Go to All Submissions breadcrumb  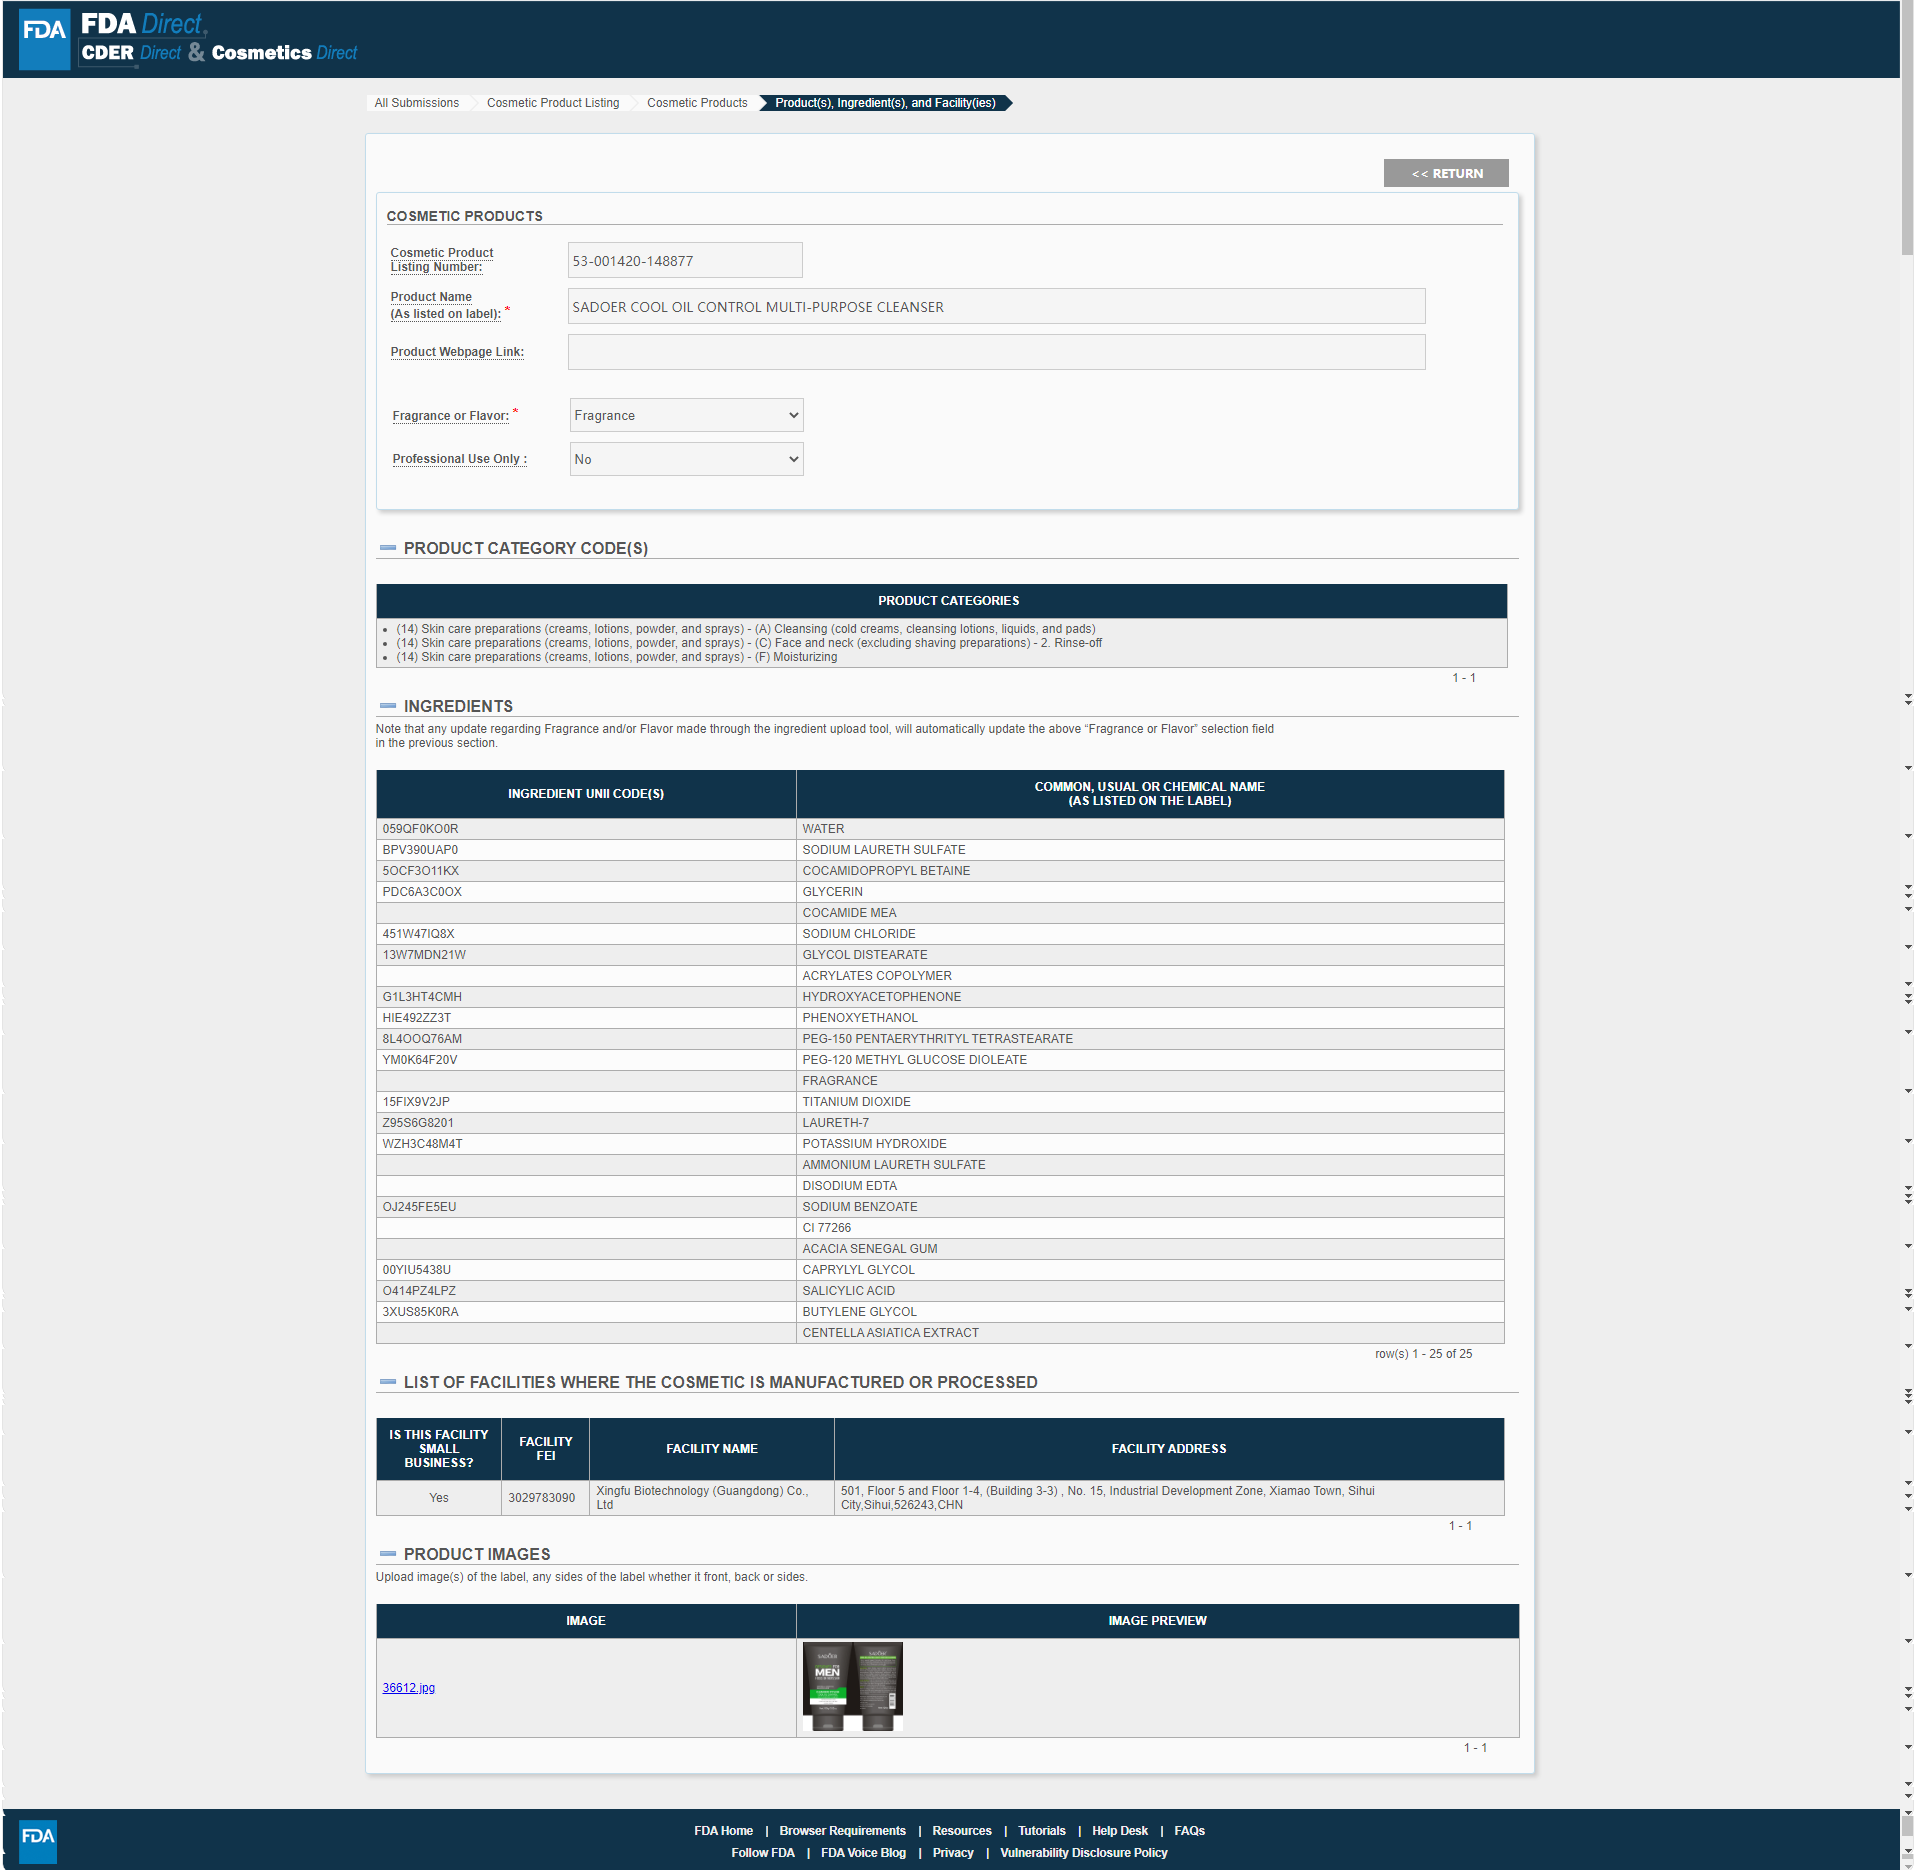point(416,103)
